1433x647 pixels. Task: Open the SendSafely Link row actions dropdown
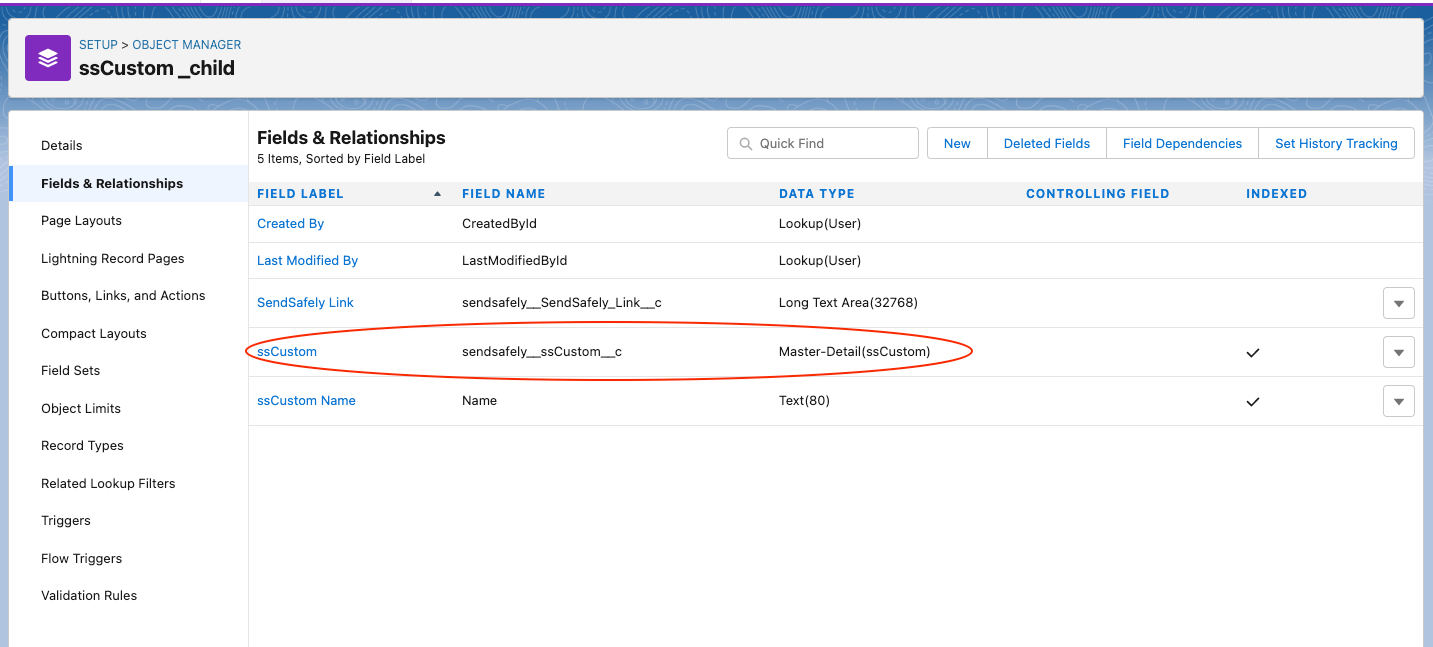click(1398, 303)
